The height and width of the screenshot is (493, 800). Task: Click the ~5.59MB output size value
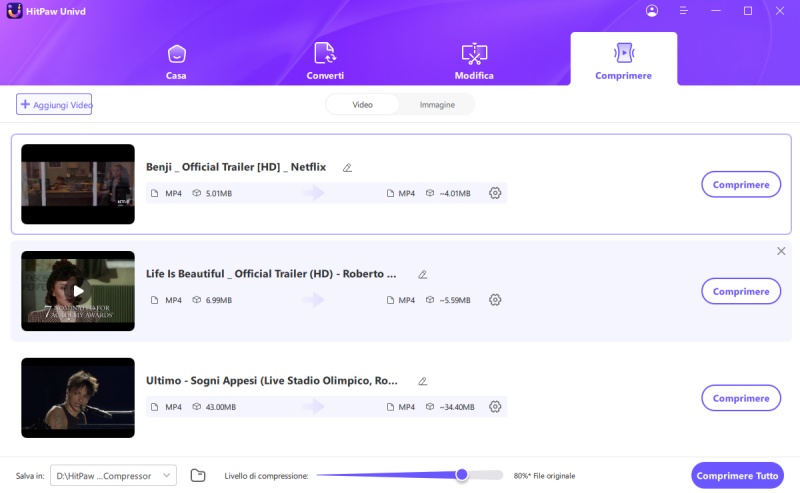455,300
